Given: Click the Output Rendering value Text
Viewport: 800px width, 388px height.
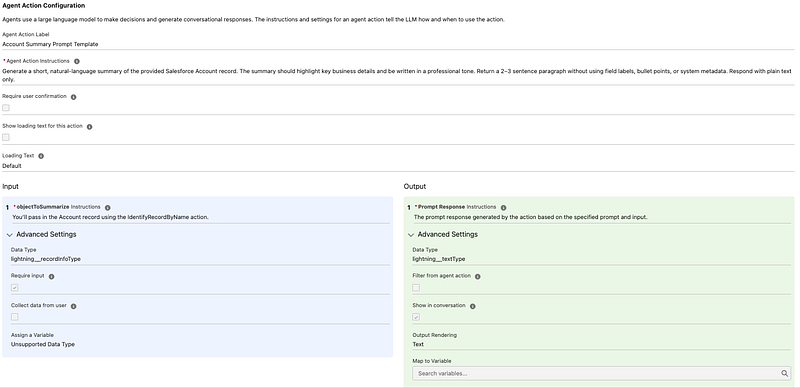Looking at the screenshot, I should (x=418, y=344).
